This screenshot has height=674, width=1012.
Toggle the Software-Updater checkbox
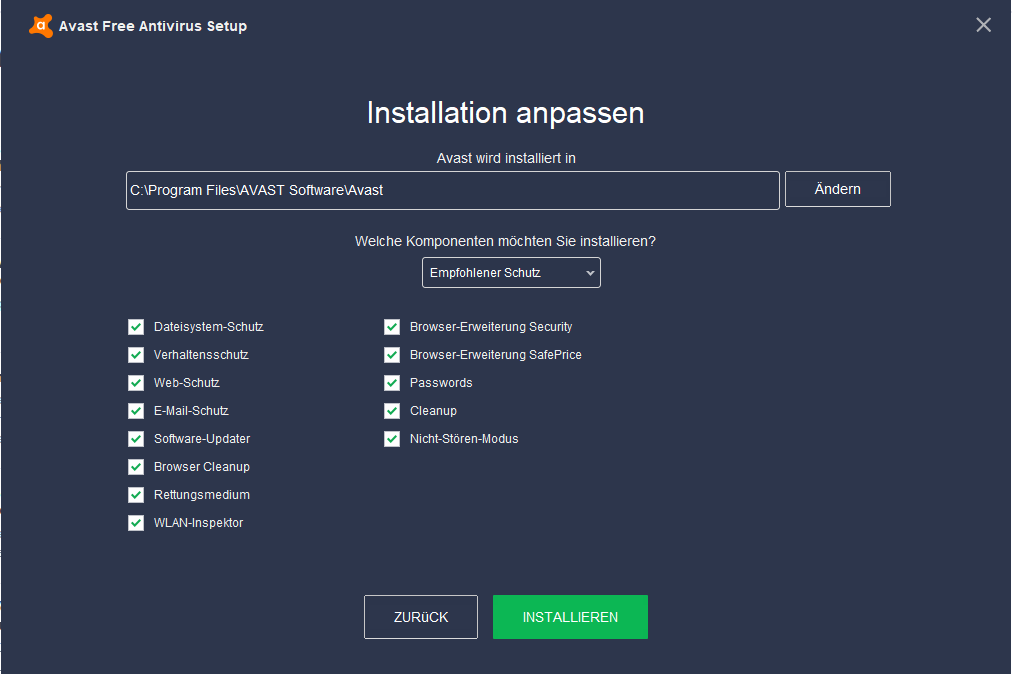(x=136, y=439)
